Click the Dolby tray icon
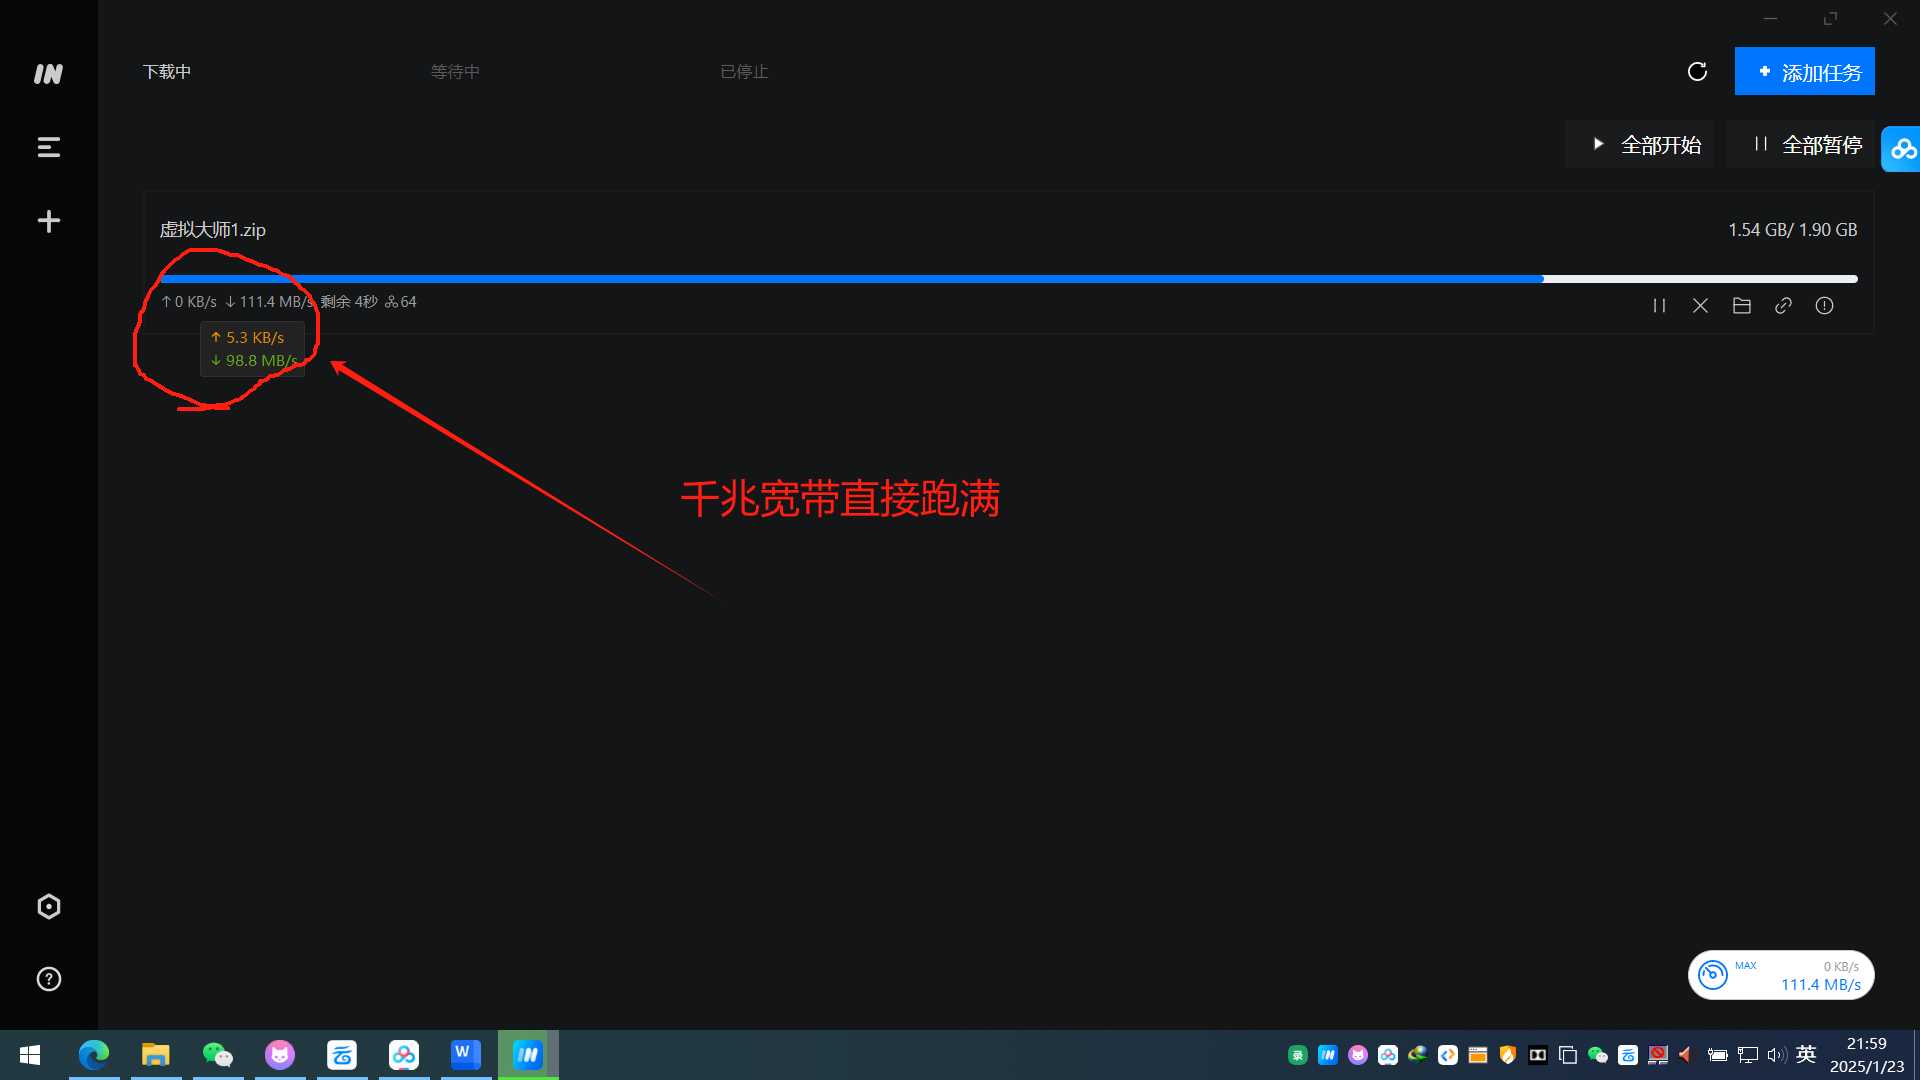Image resolution: width=1920 pixels, height=1080 pixels. tap(1538, 1055)
